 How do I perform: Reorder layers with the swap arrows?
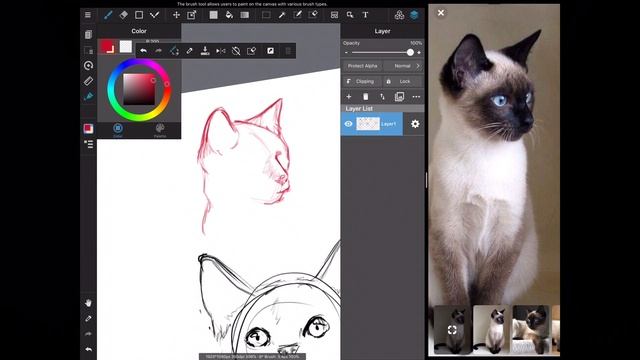click(382, 97)
